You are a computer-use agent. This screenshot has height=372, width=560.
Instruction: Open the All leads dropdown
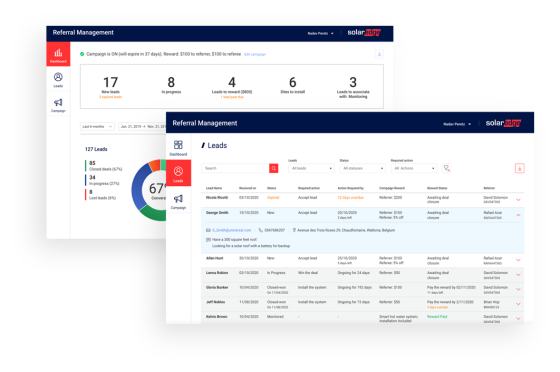[x=311, y=168]
